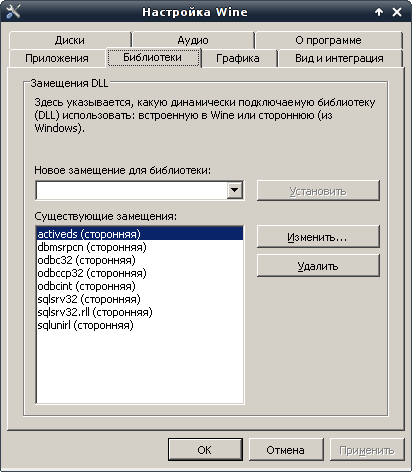The width and height of the screenshot is (412, 472).
Task: Open the О программе tab
Action: coord(329,40)
